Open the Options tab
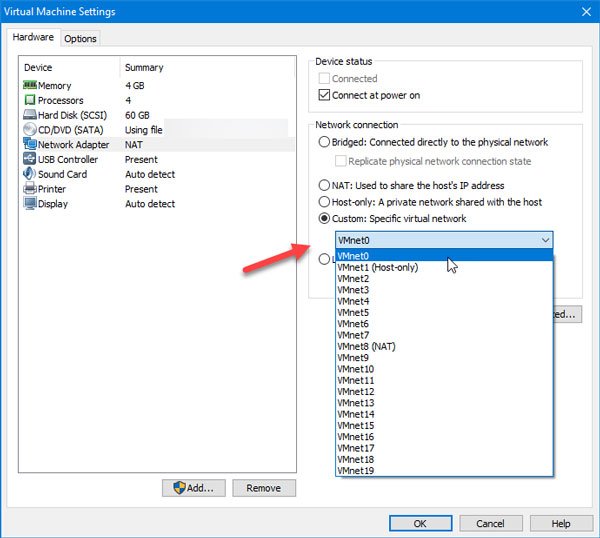 [80, 39]
